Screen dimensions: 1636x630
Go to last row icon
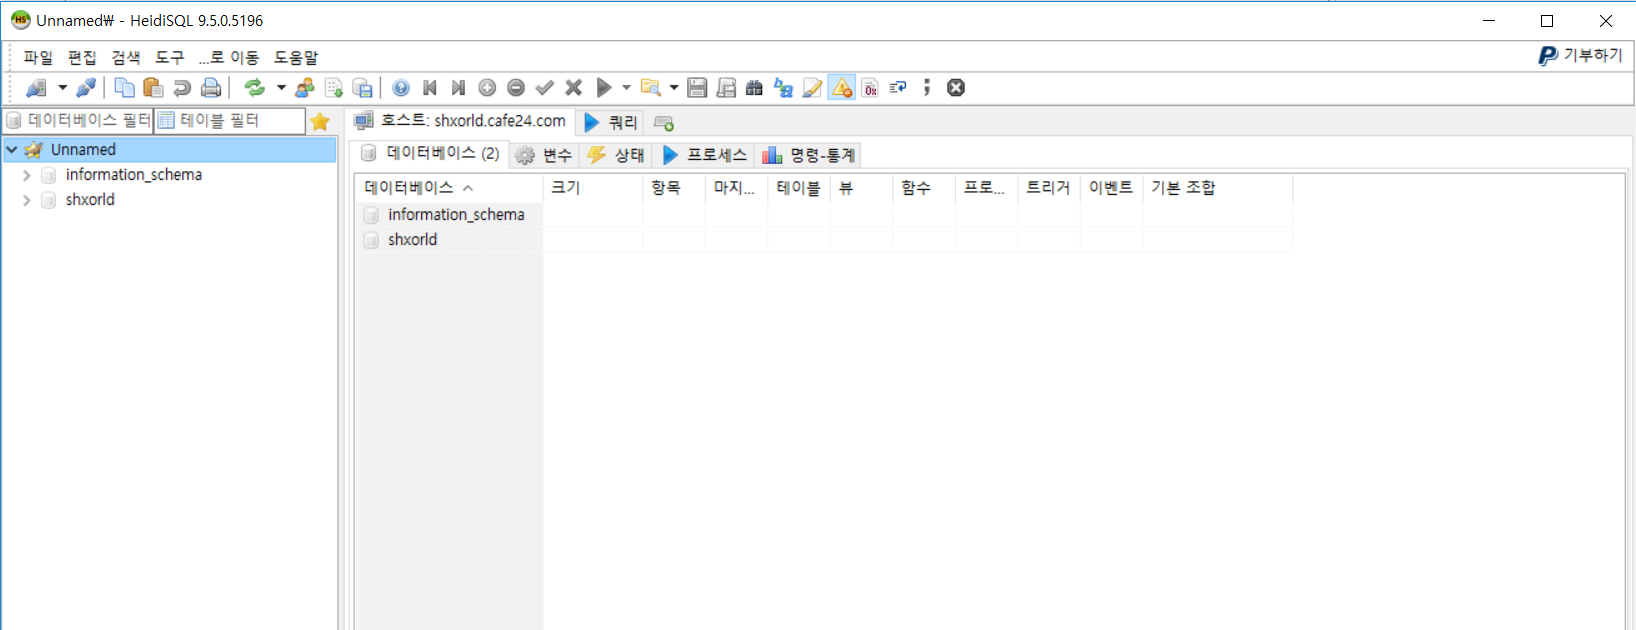pyautogui.click(x=458, y=88)
